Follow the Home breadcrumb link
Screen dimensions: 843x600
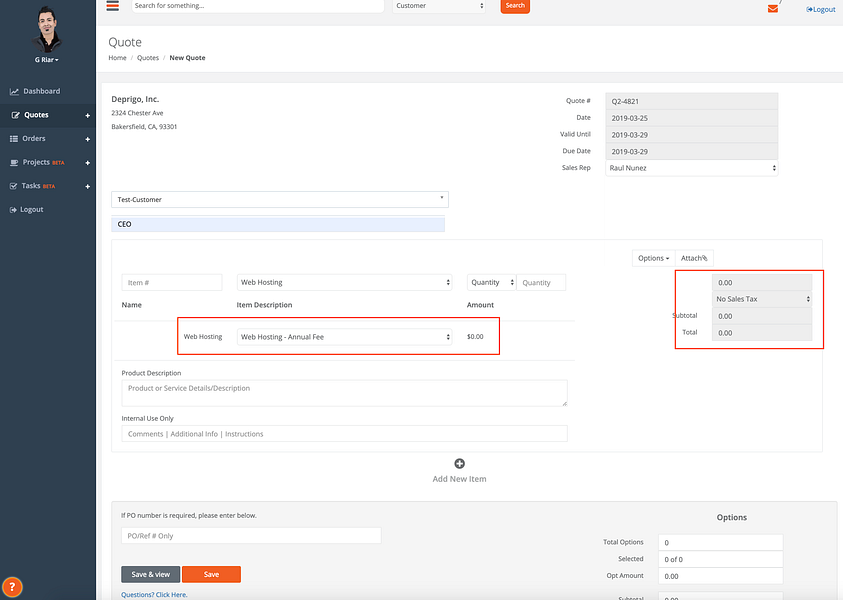(x=117, y=58)
